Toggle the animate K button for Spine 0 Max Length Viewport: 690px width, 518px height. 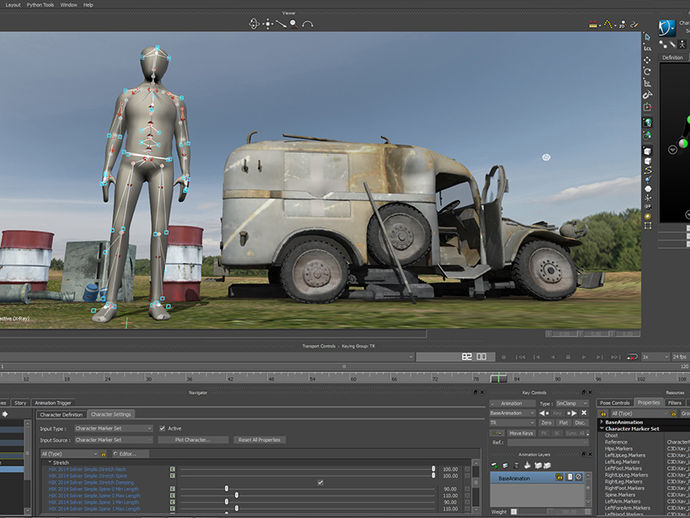pos(172,496)
